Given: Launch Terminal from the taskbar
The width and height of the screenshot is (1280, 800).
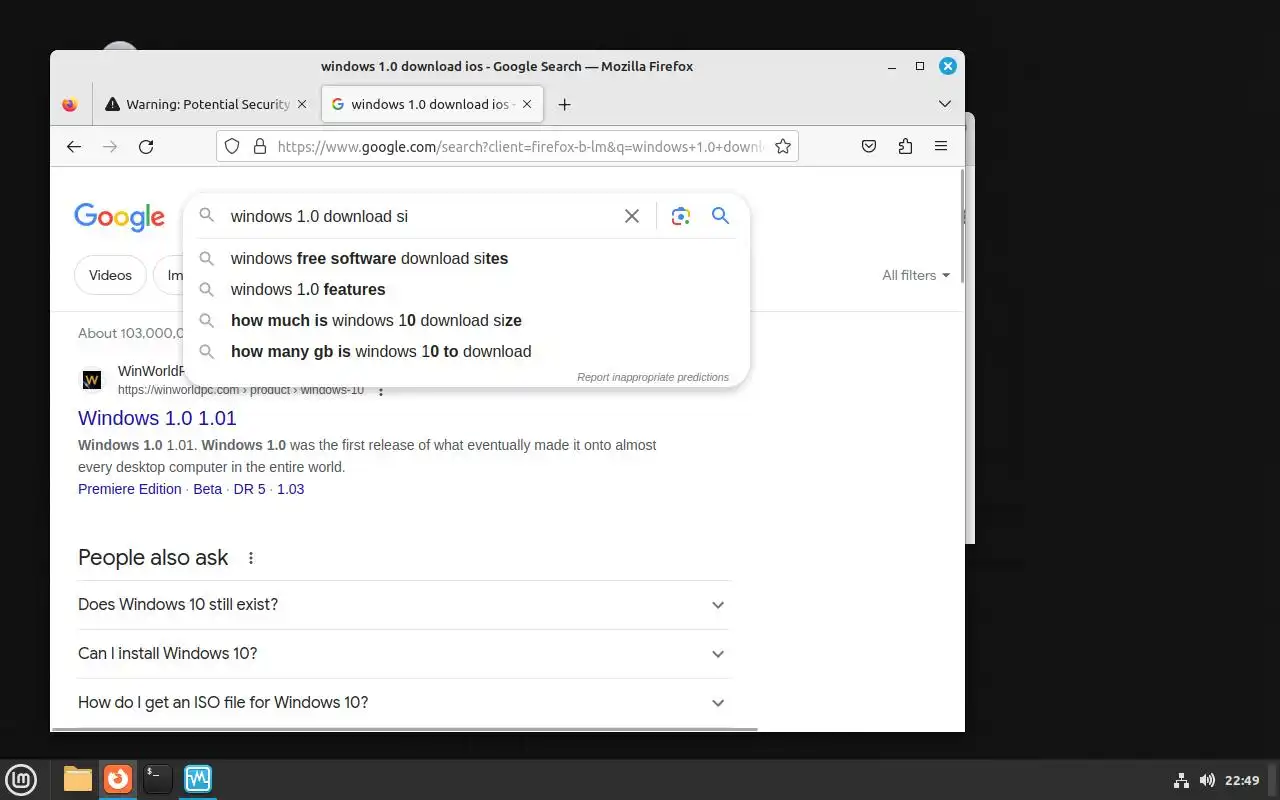Looking at the screenshot, I should click(x=158, y=779).
